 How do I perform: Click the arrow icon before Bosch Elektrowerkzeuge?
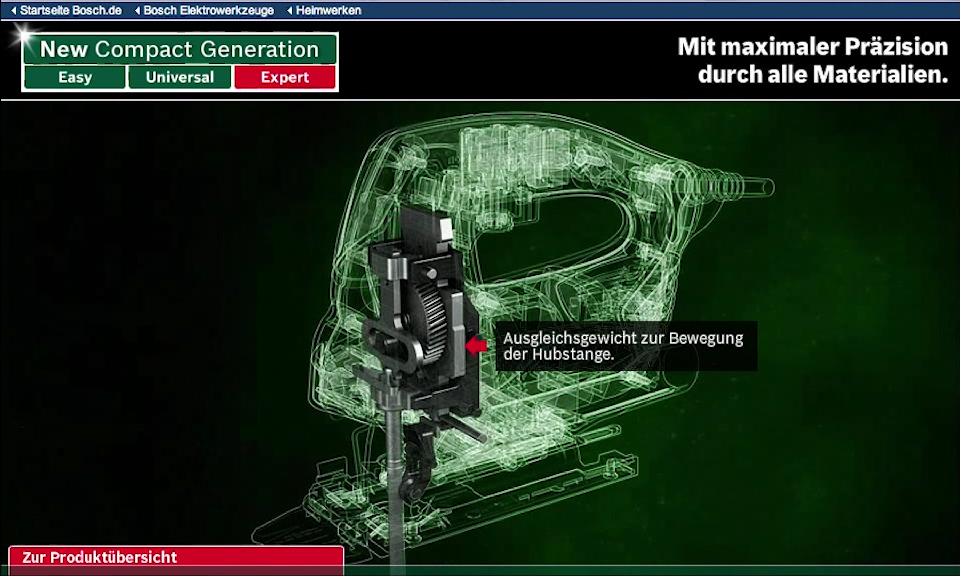coord(136,11)
